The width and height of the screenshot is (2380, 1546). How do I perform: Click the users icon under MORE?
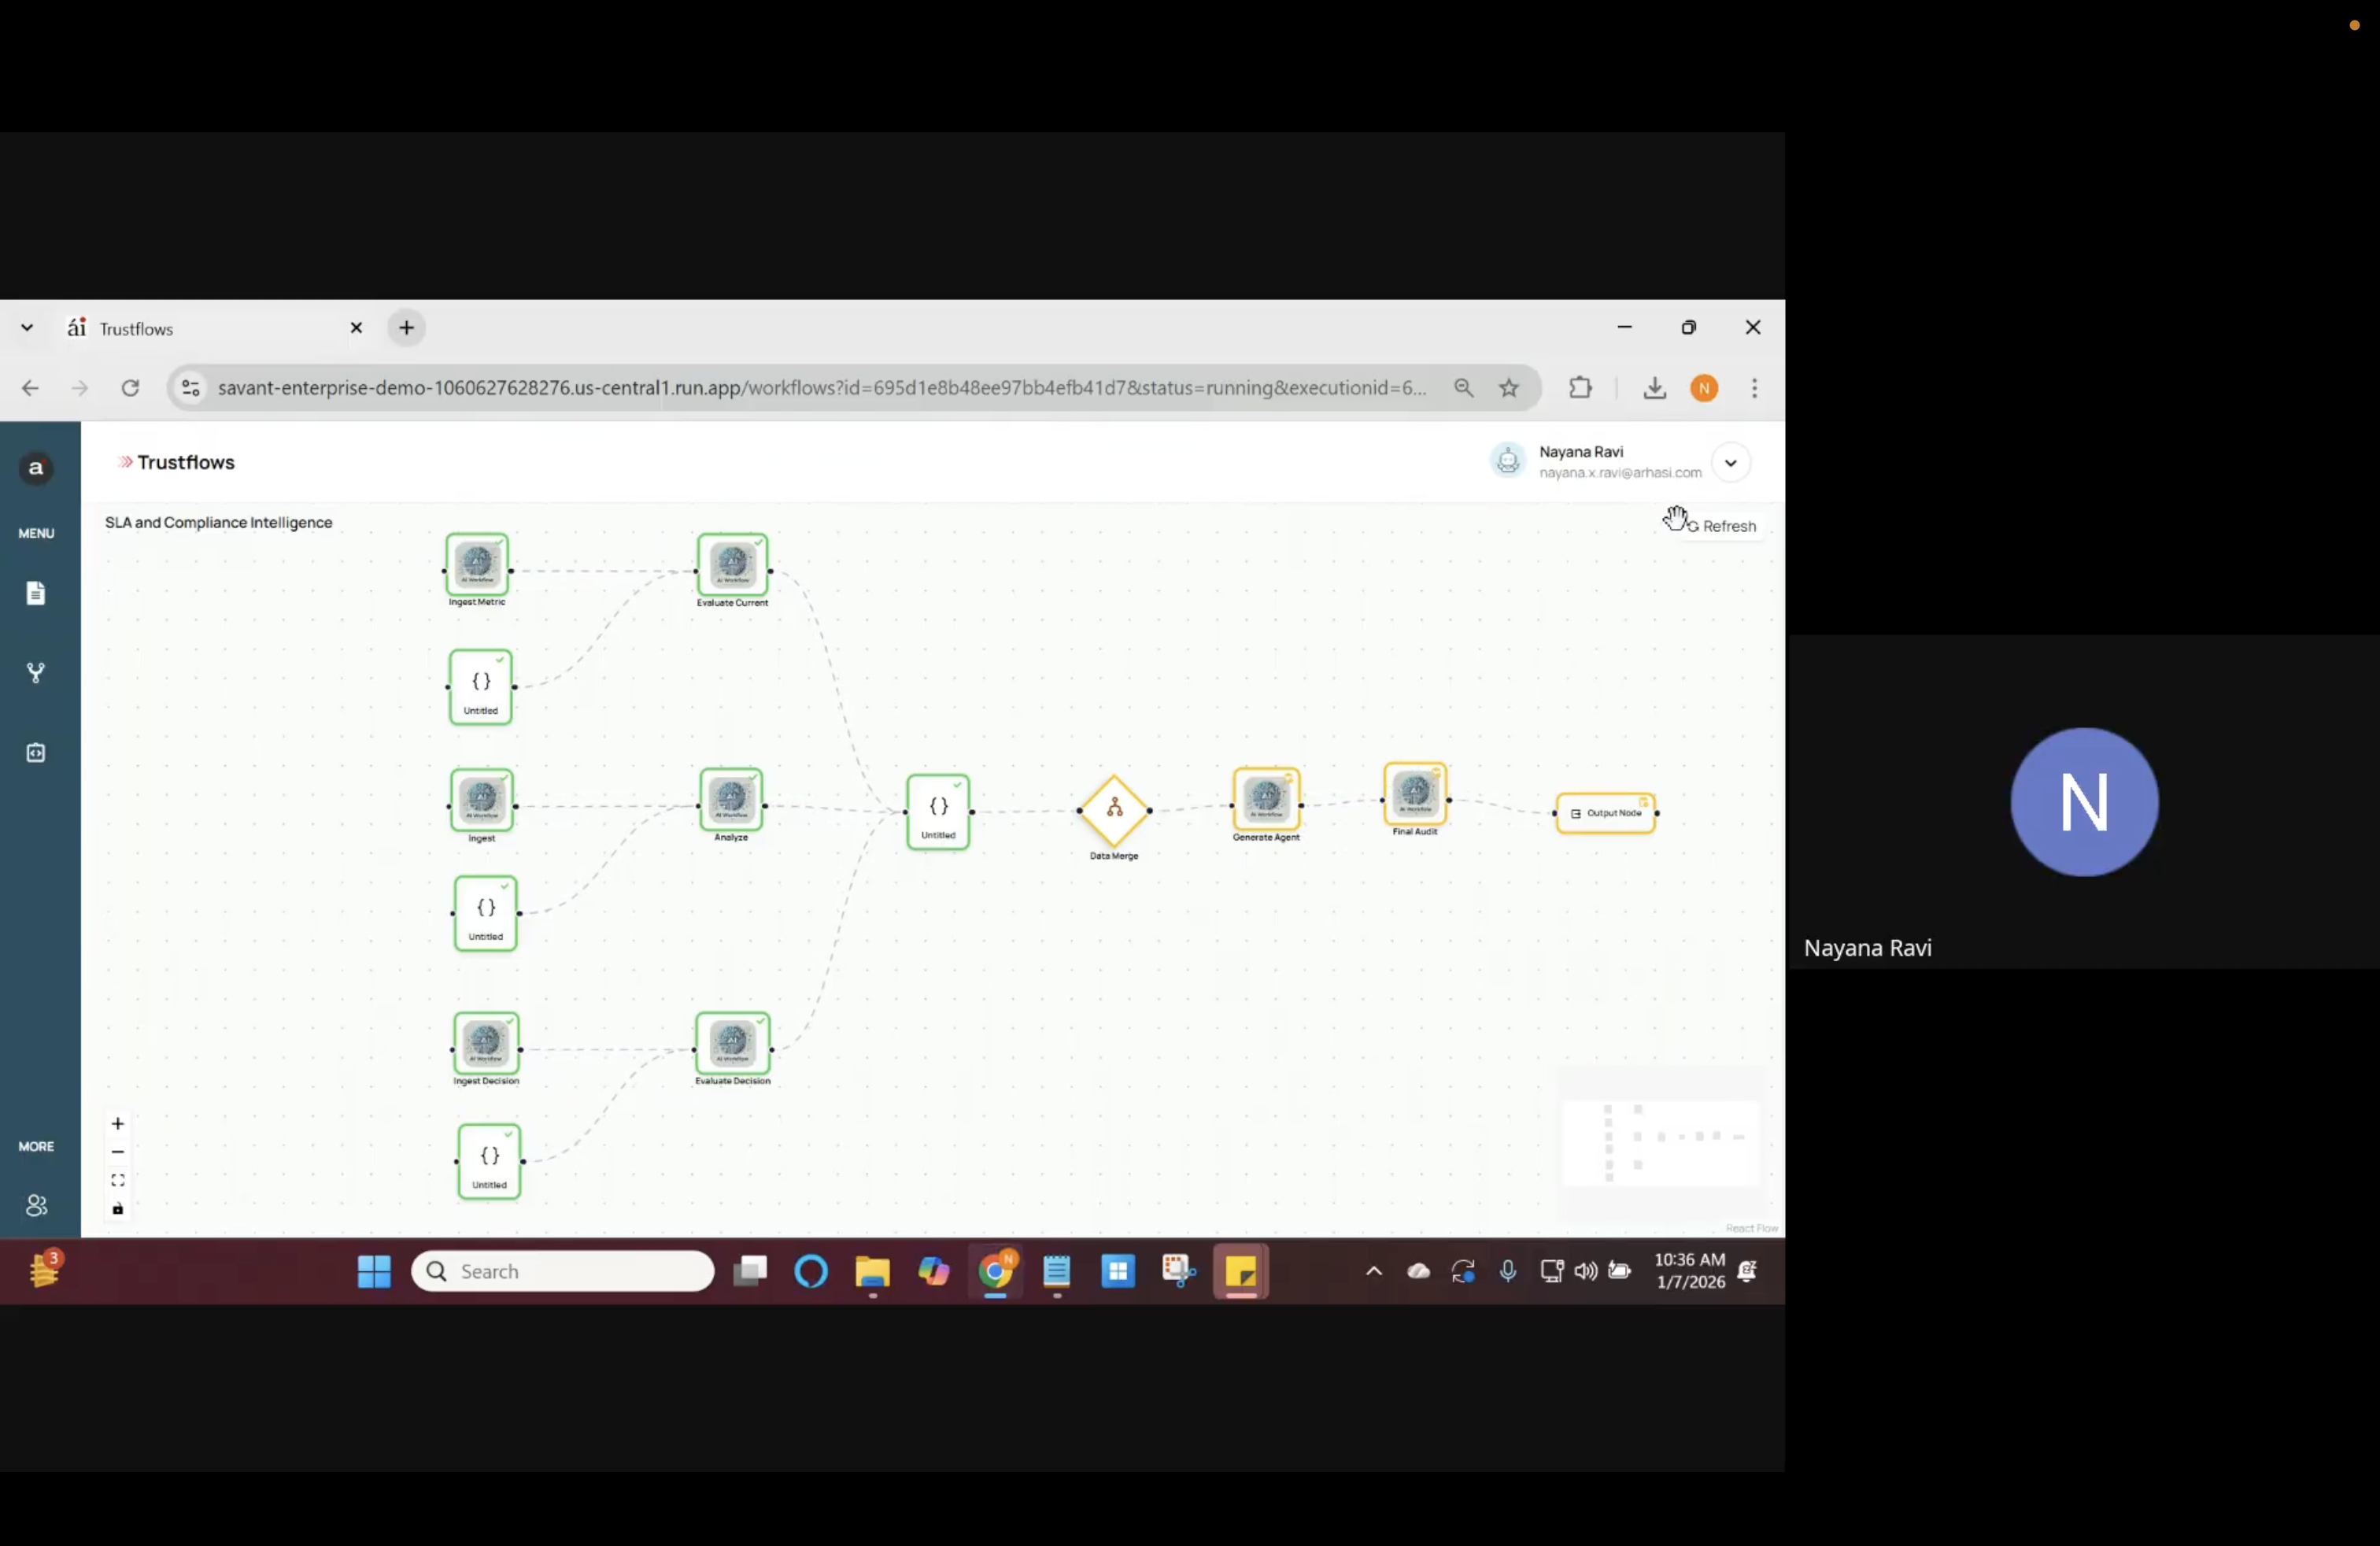36,1206
